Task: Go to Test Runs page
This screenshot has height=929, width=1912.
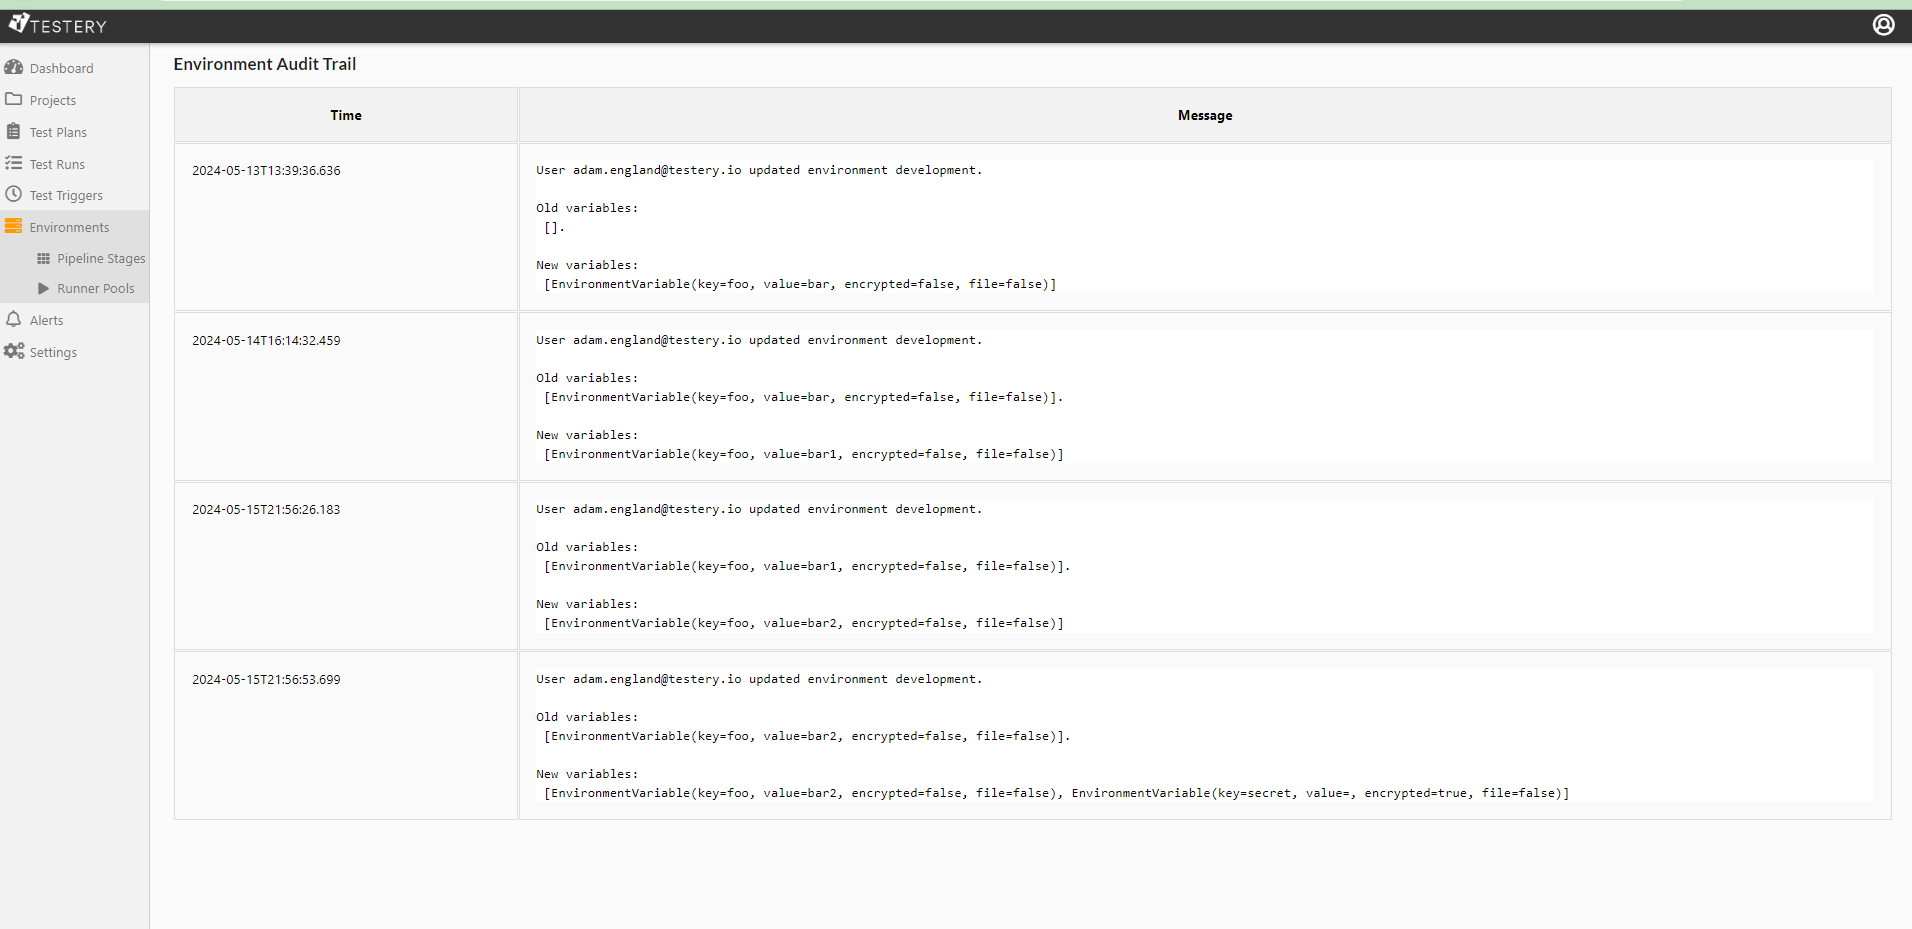Action: click(57, 164)
